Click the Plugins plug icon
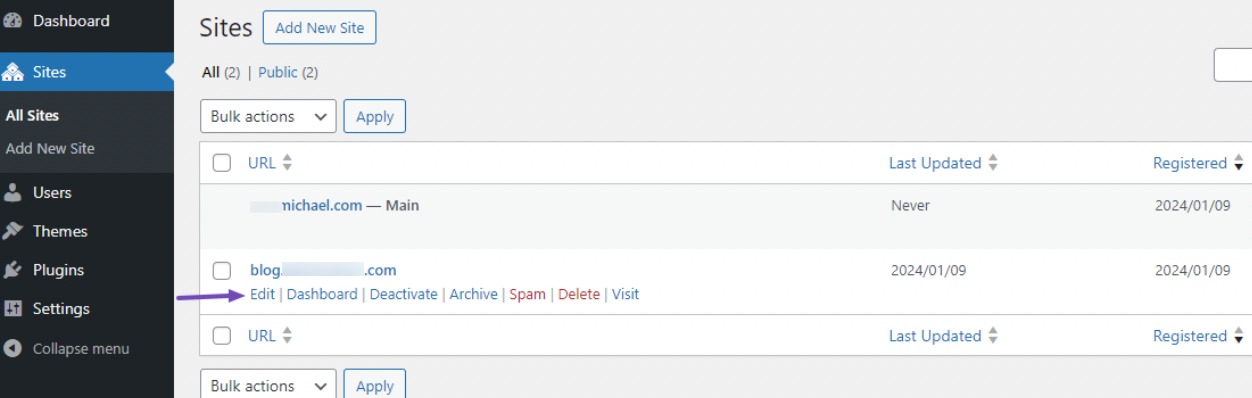Screen dimensions: 1252x398 tap(13, 270)
